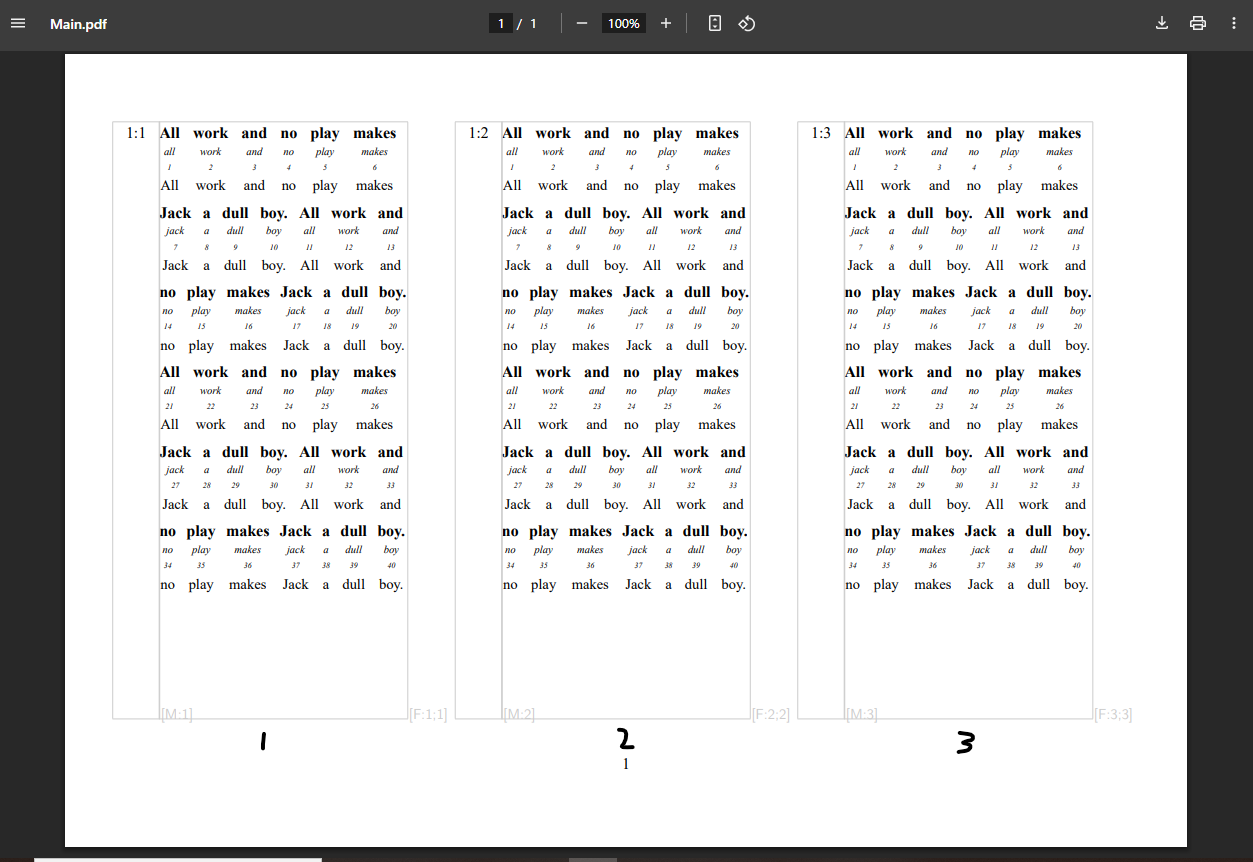This screenshot has width=1253, height=862.
Task: Click the [M:3] marker text
Action: pos(861,714)
